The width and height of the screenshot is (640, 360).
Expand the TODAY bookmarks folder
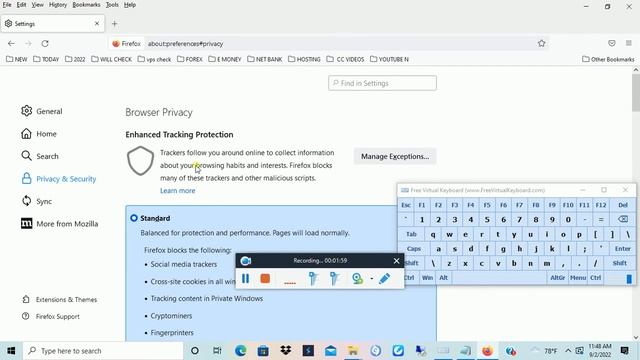46,59
